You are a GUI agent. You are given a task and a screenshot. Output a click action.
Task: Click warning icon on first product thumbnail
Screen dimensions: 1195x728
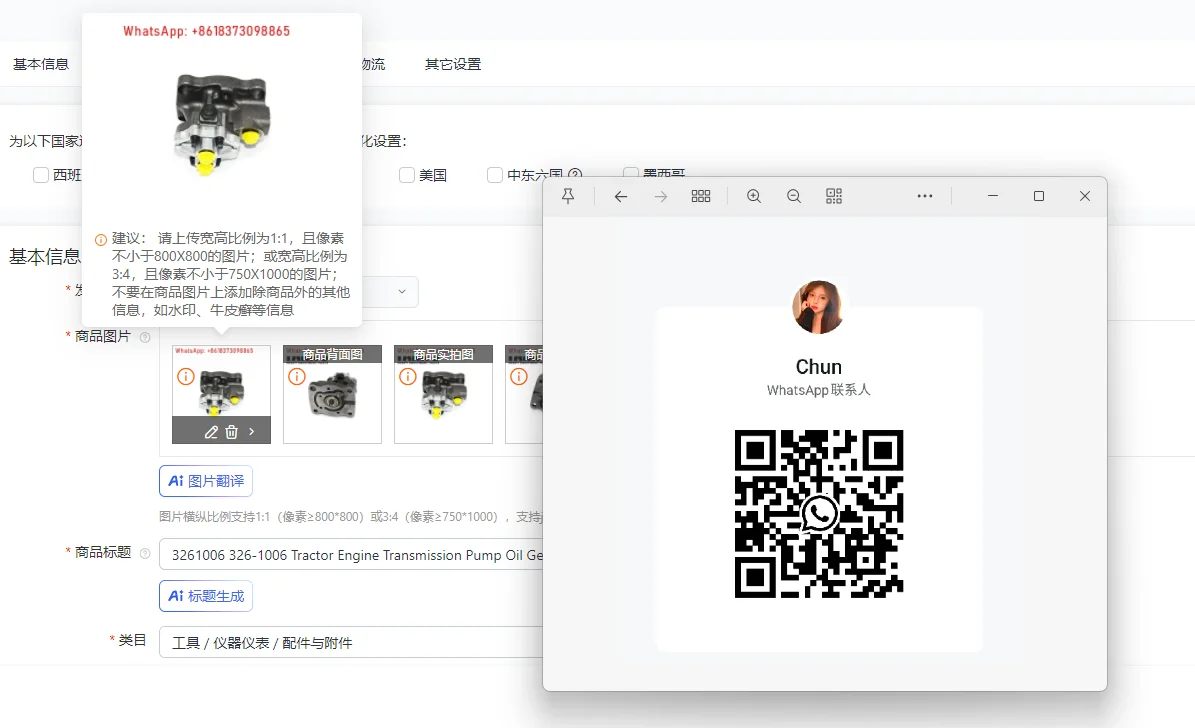point(186,377)
